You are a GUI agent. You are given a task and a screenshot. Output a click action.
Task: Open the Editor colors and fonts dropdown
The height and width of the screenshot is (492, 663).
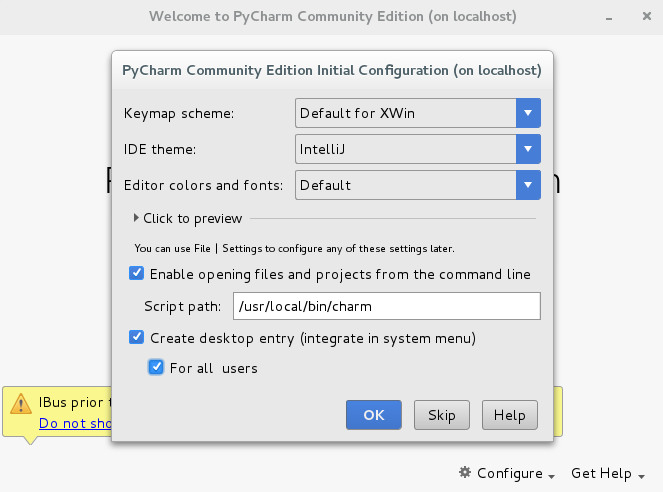418,185
